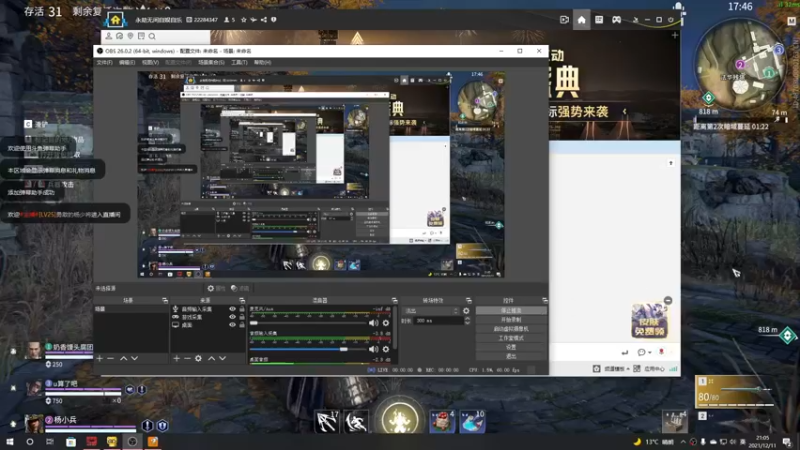
Task: Click the 启动虚拟摄像机 virtual camera button
Action: point(511,329)
